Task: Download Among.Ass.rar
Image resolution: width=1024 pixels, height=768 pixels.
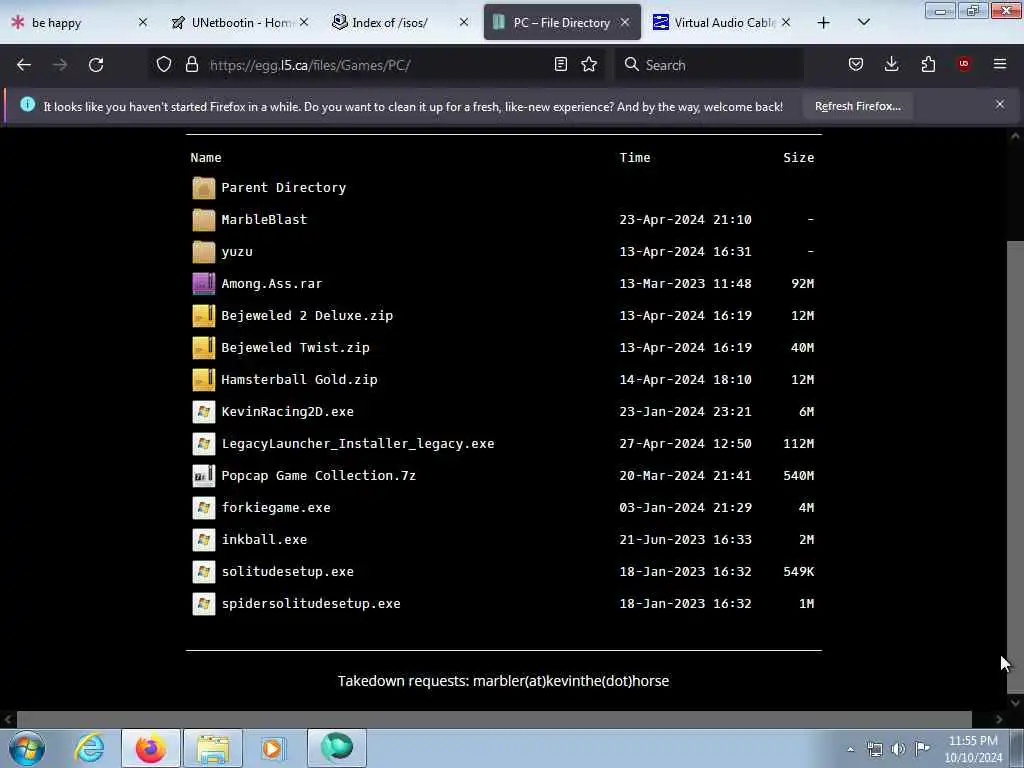Action: (x=272, y=283)
